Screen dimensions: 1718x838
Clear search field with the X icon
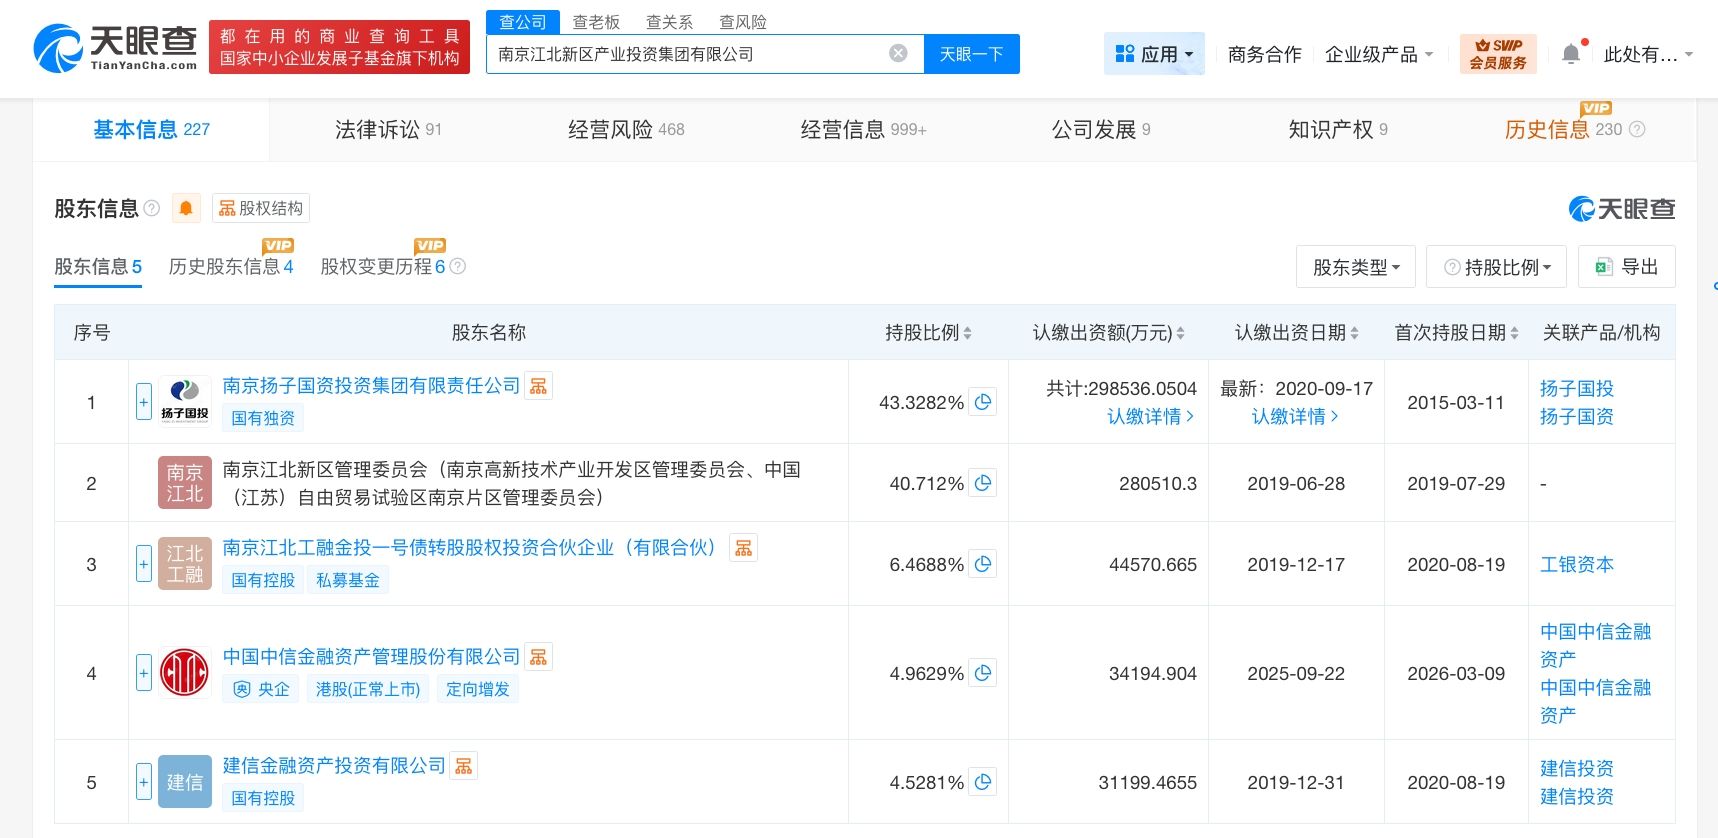point(898,54)
